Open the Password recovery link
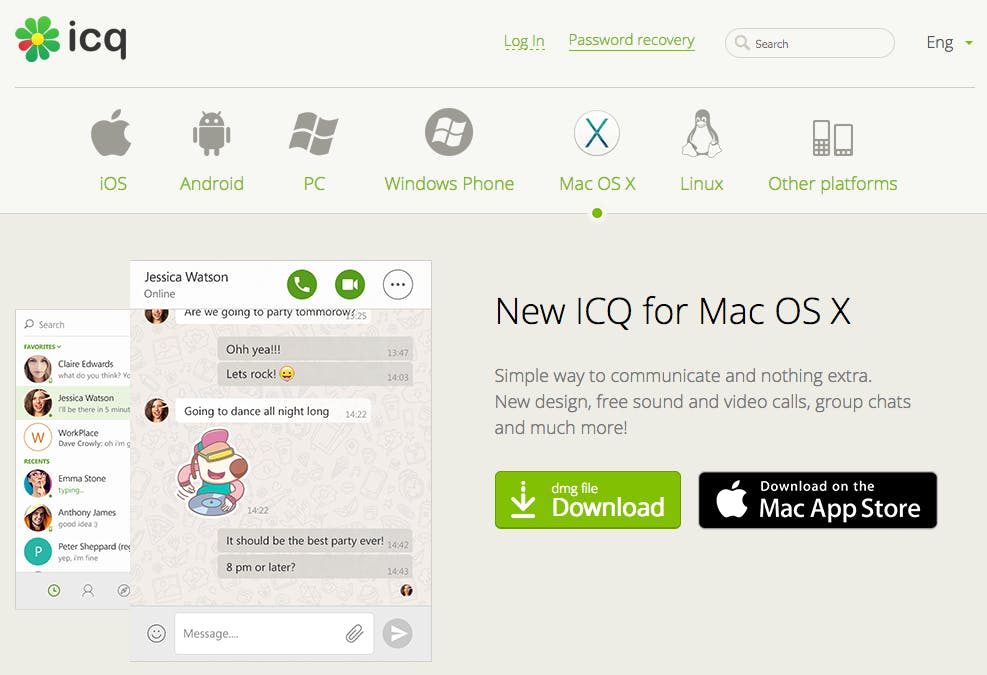987x675 pixels. tap(631, 40)
